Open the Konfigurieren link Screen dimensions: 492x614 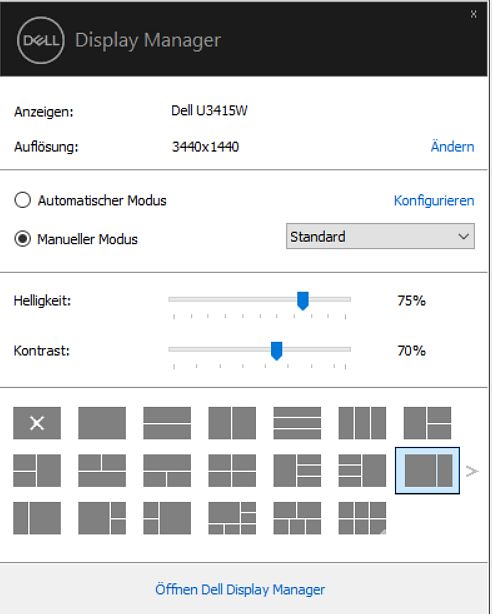point(434,200)
